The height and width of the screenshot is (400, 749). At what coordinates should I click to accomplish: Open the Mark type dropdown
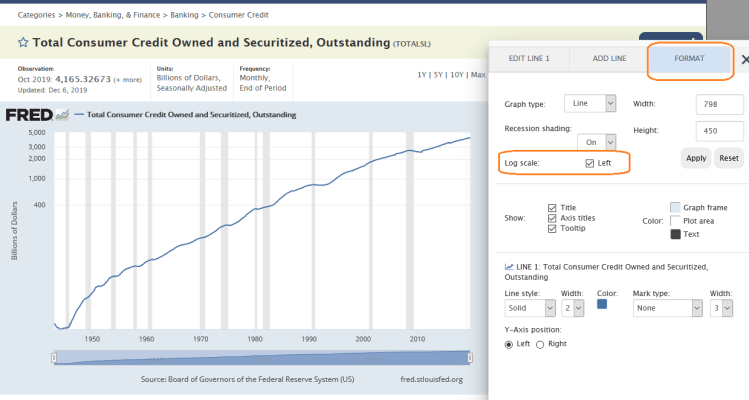tap(667, 310)
